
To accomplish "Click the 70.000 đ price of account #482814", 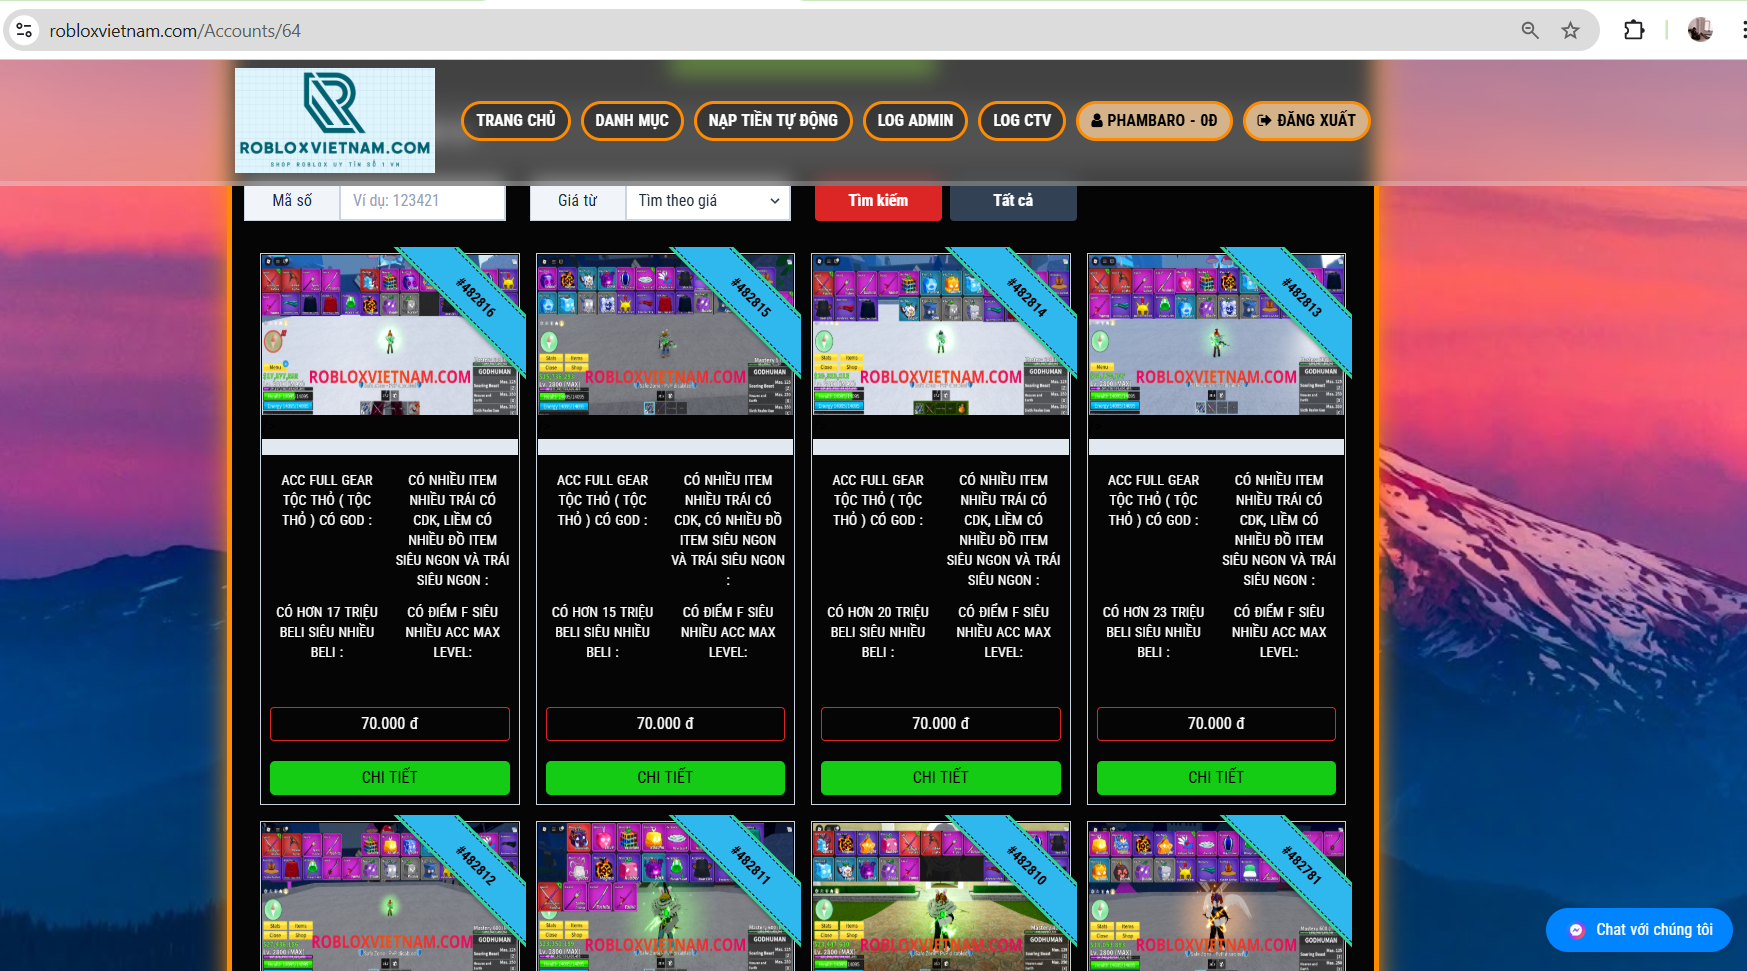I will [941, 724].
